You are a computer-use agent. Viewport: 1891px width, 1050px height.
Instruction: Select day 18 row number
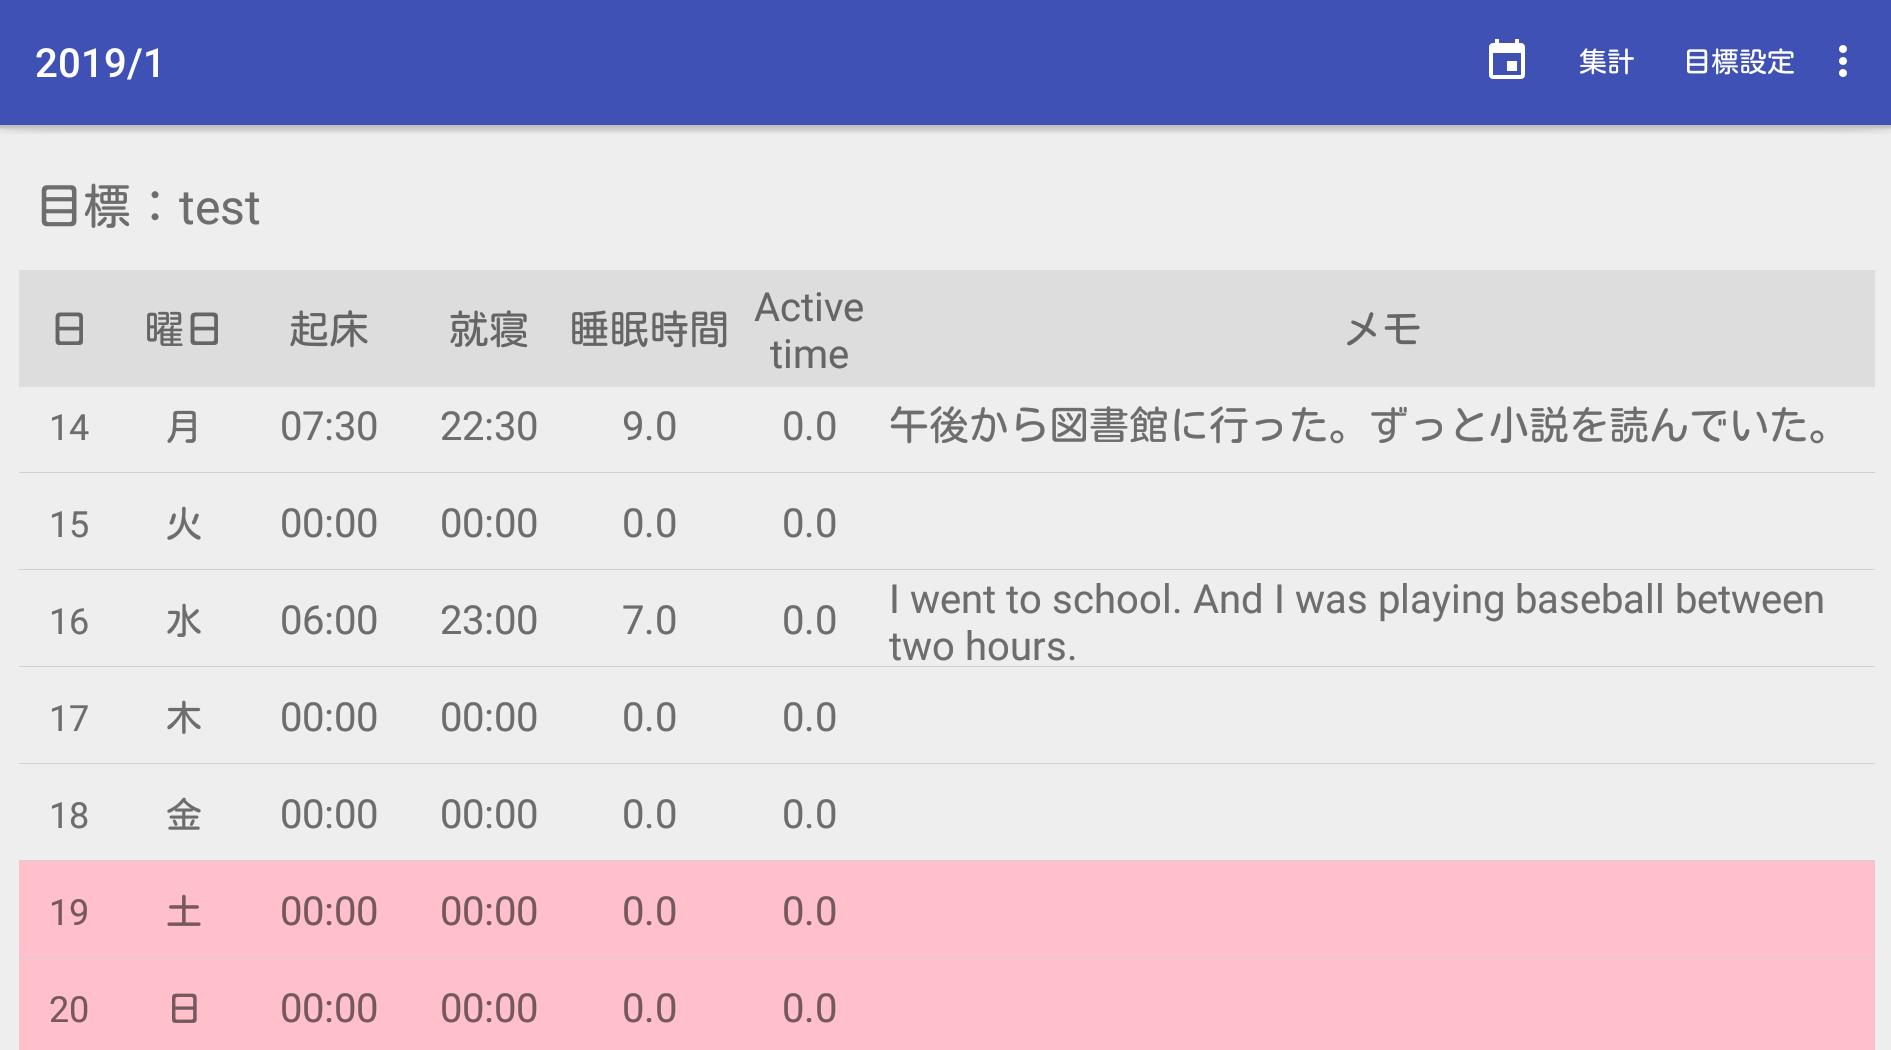tap(69, 816)
